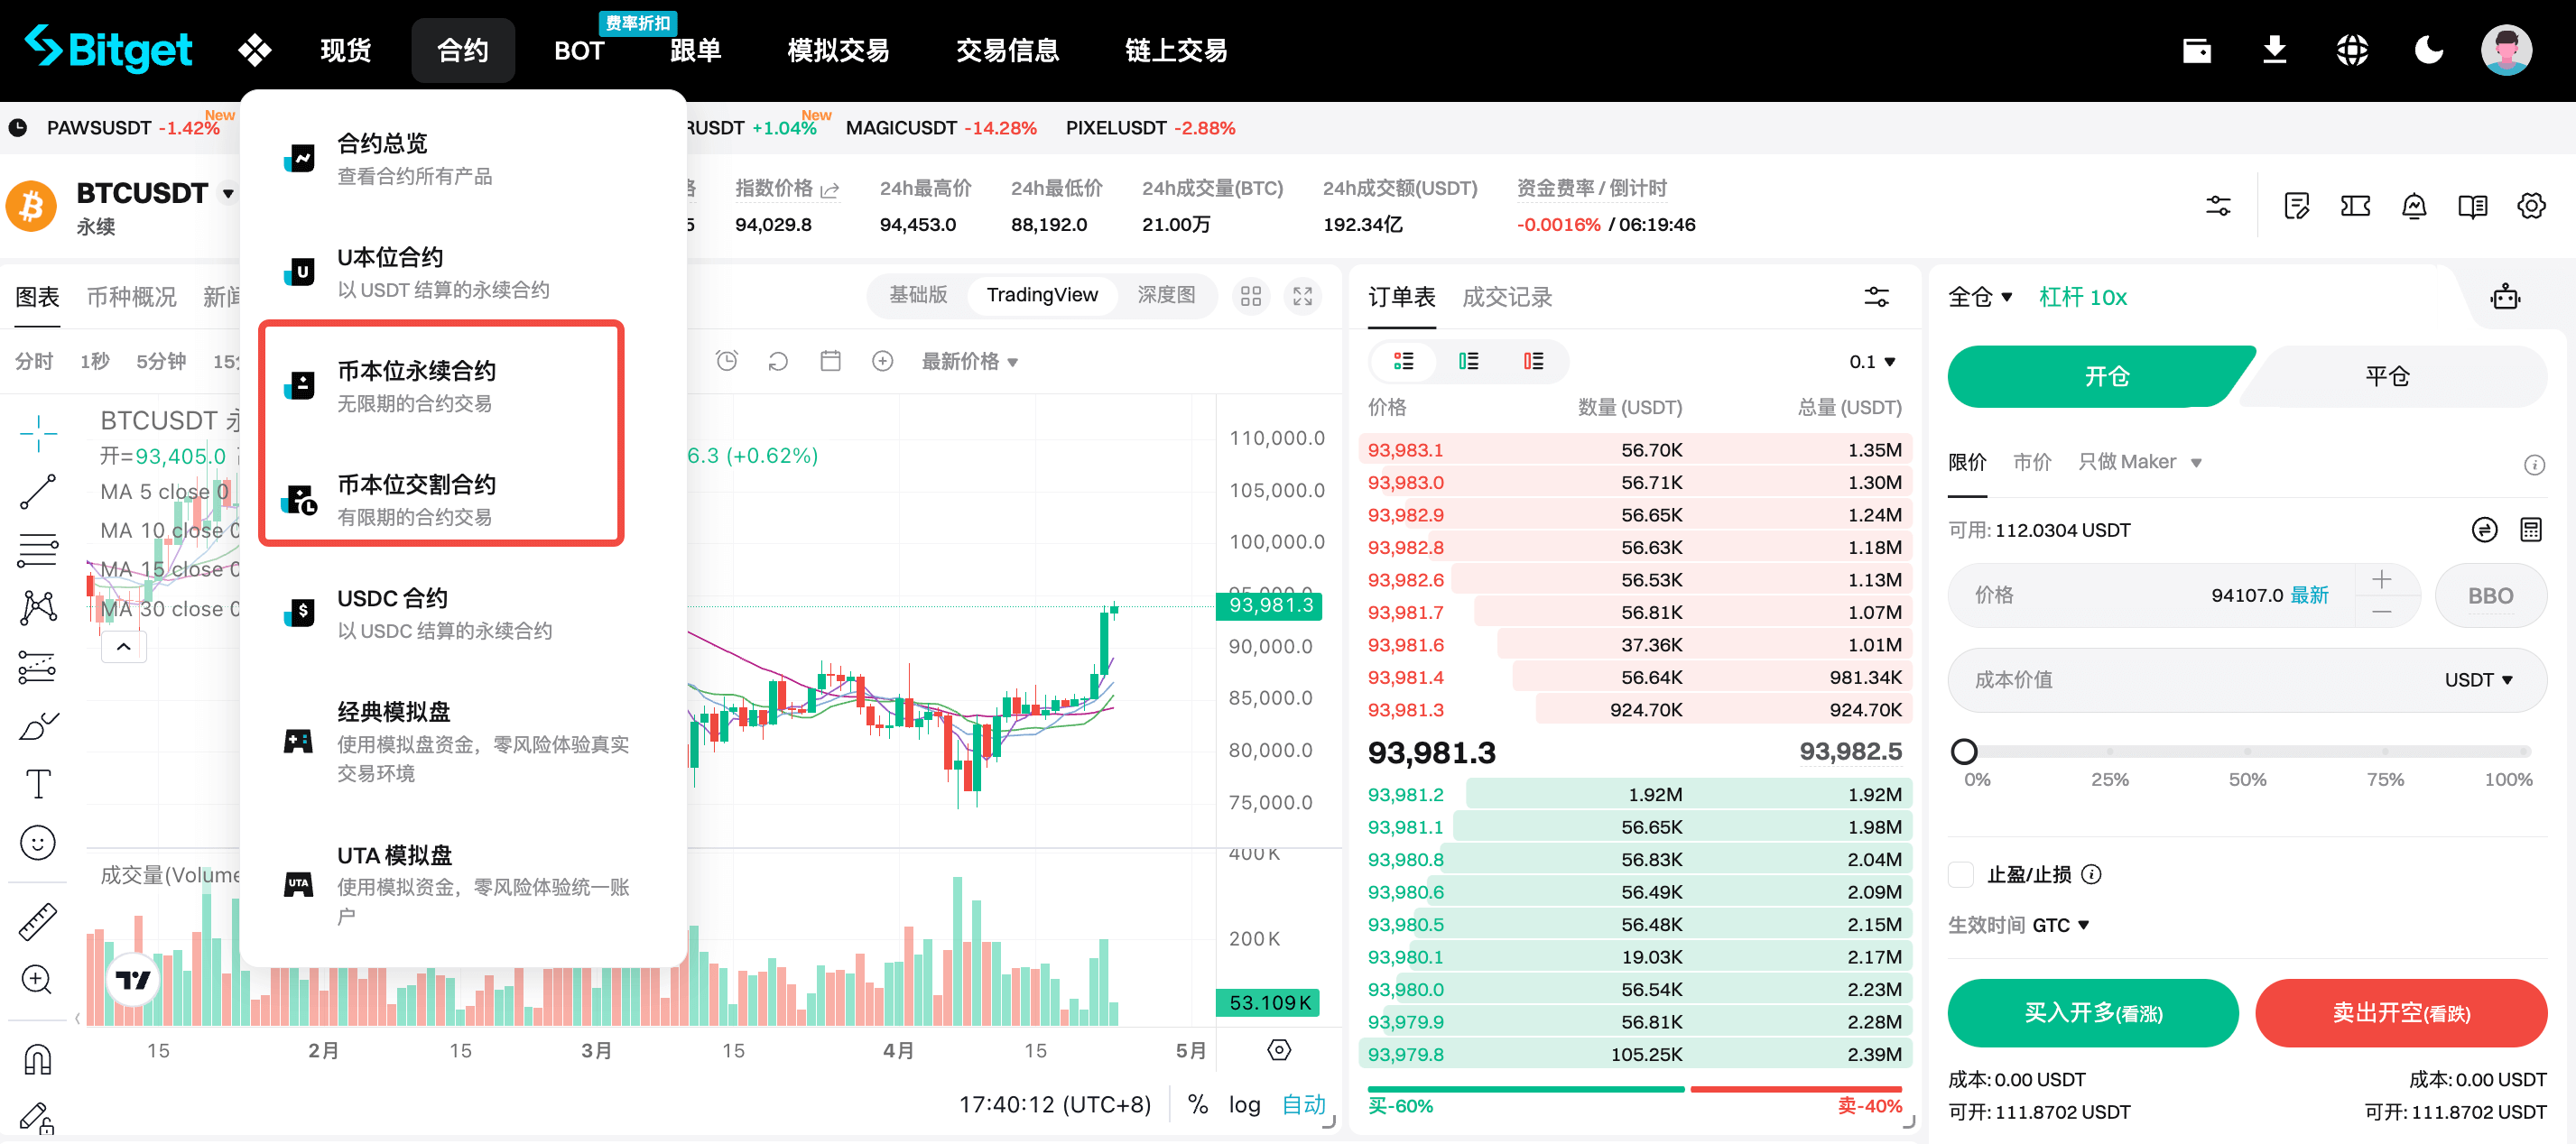The image size is (2576, 1144).
Task: Open the price alert bell icon
Action: click(2413, 206)
